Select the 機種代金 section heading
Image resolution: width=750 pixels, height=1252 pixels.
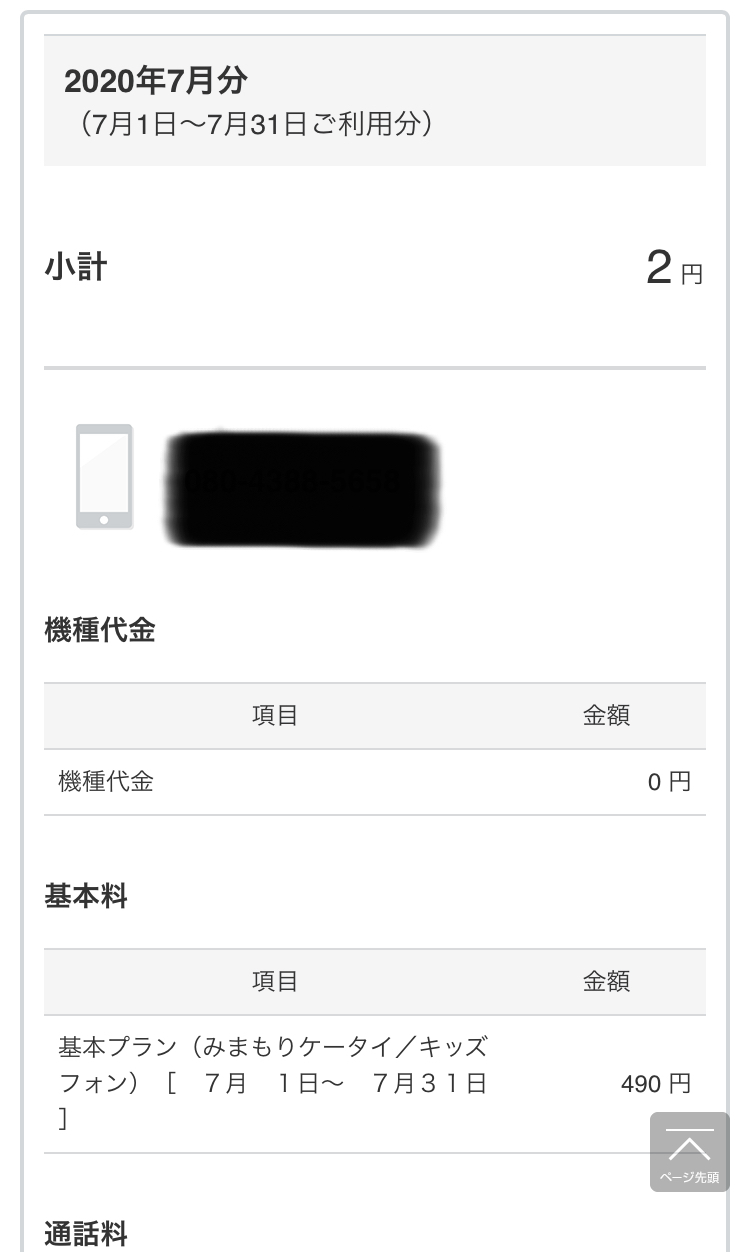100,630
